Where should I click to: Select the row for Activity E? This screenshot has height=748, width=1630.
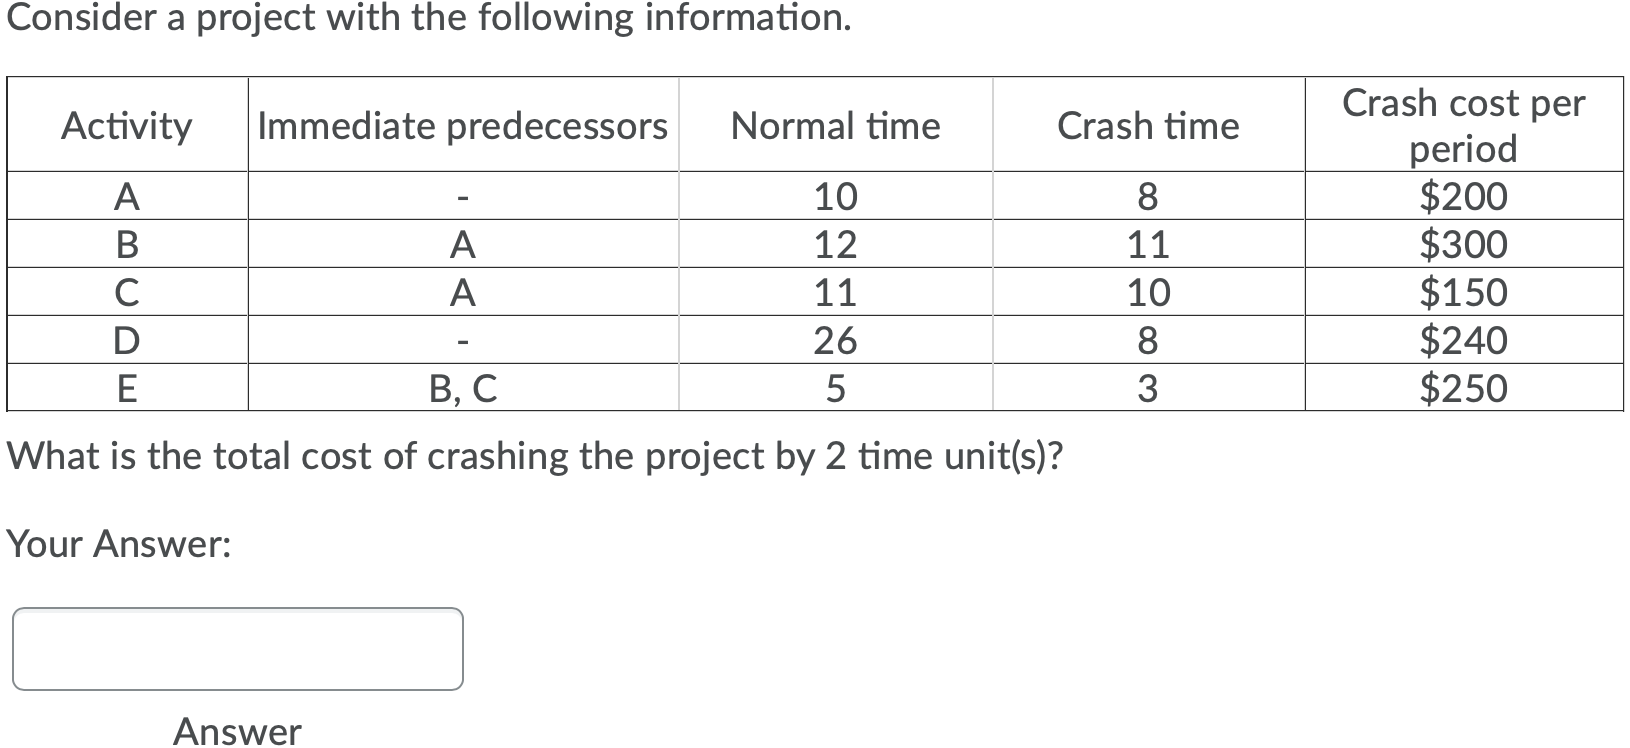pos(126,389)
